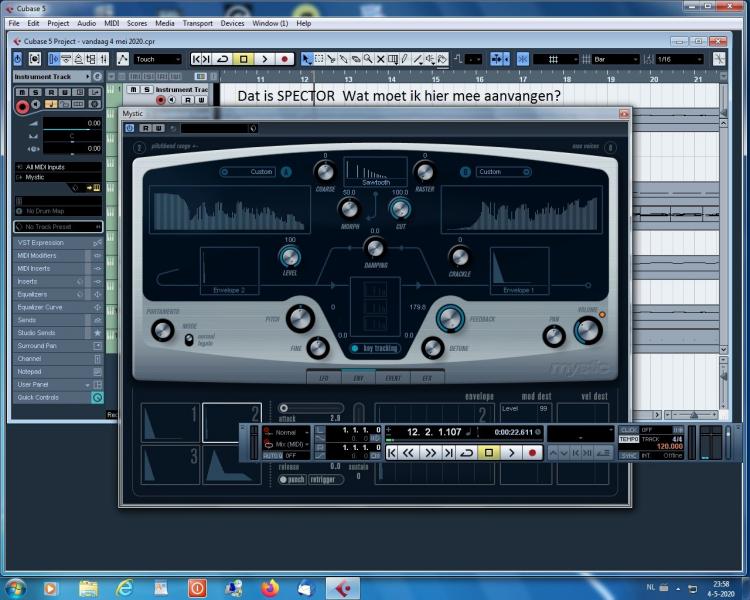750x600 pixels.
Task: Select the Erase tool
Action: tap(356, 59)
